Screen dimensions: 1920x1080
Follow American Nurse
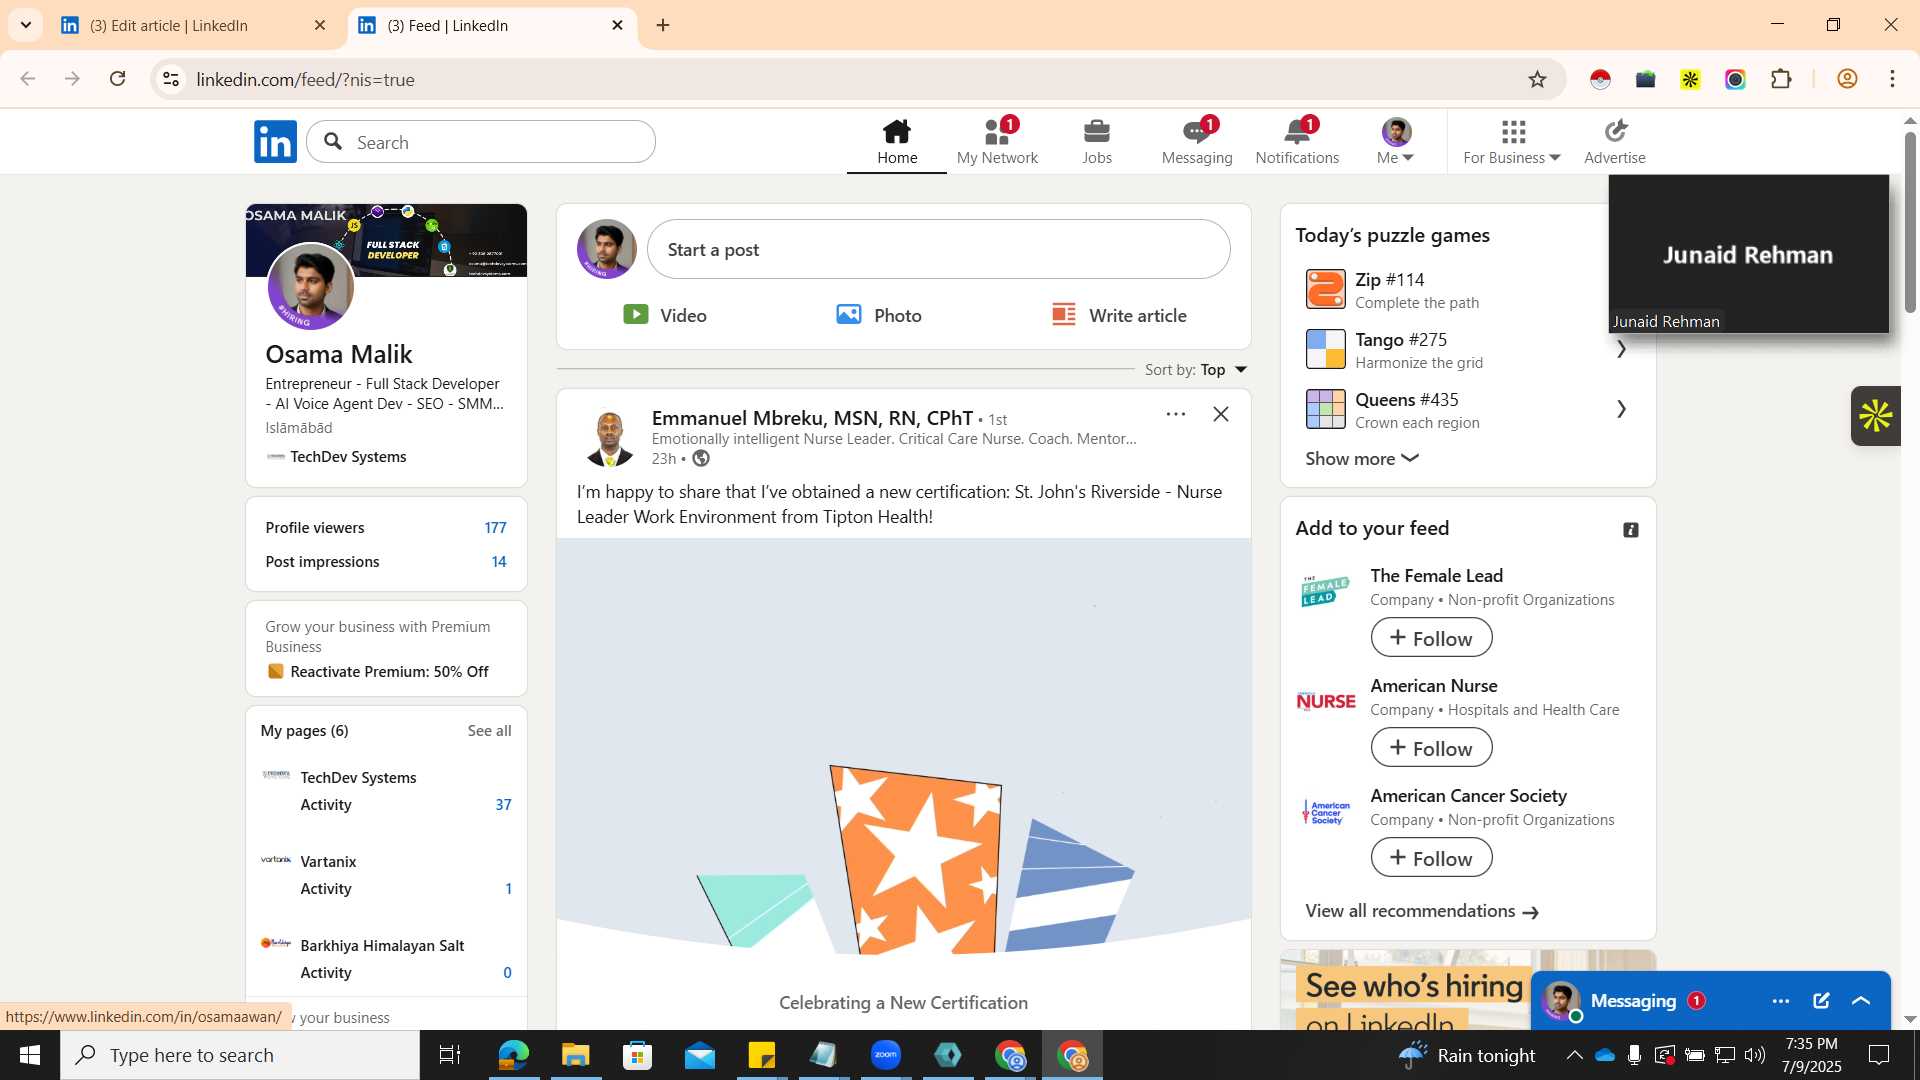(1431, 748)
